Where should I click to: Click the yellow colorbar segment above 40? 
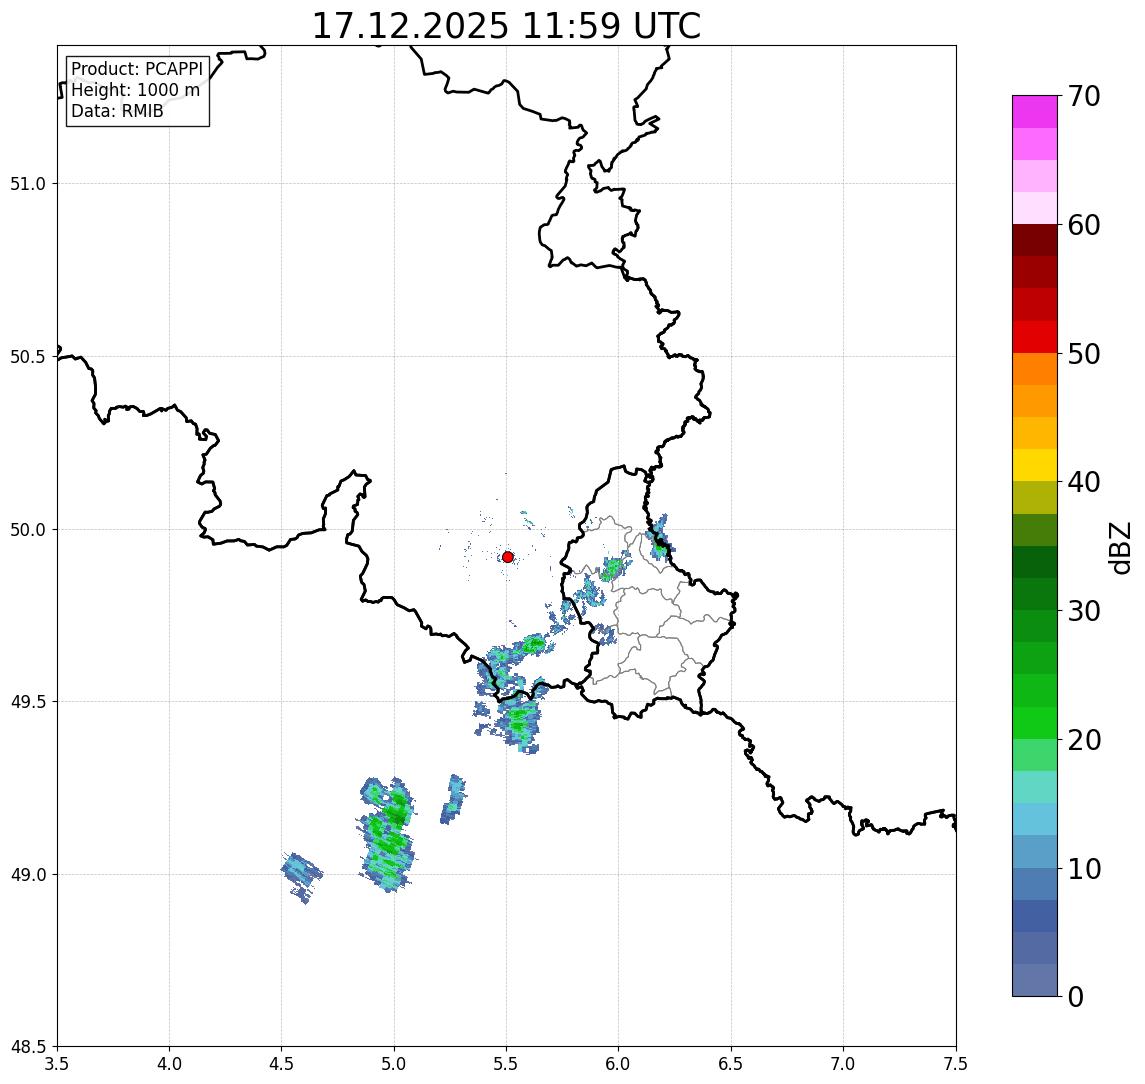(1035, 465)
